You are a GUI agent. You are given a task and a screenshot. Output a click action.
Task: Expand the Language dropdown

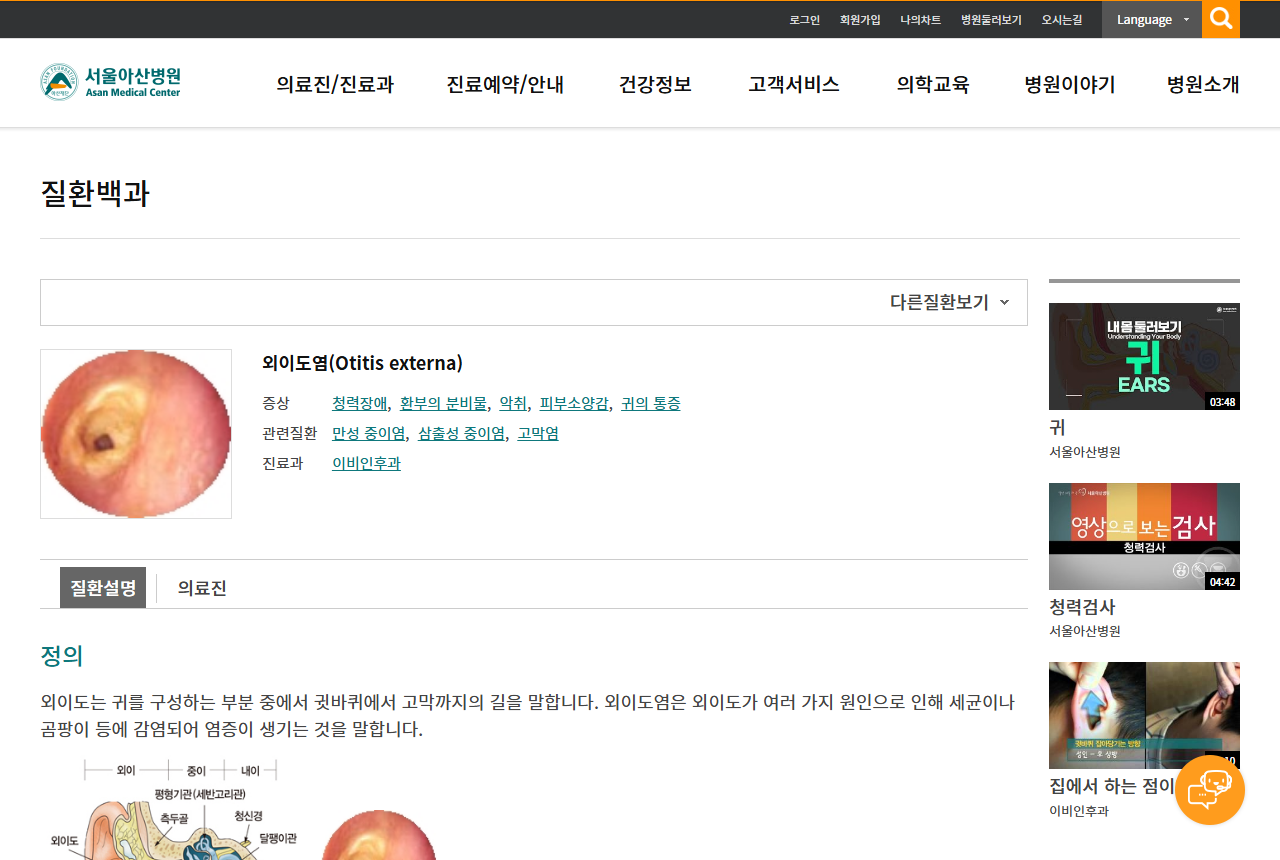click(x=1152, y=19)
